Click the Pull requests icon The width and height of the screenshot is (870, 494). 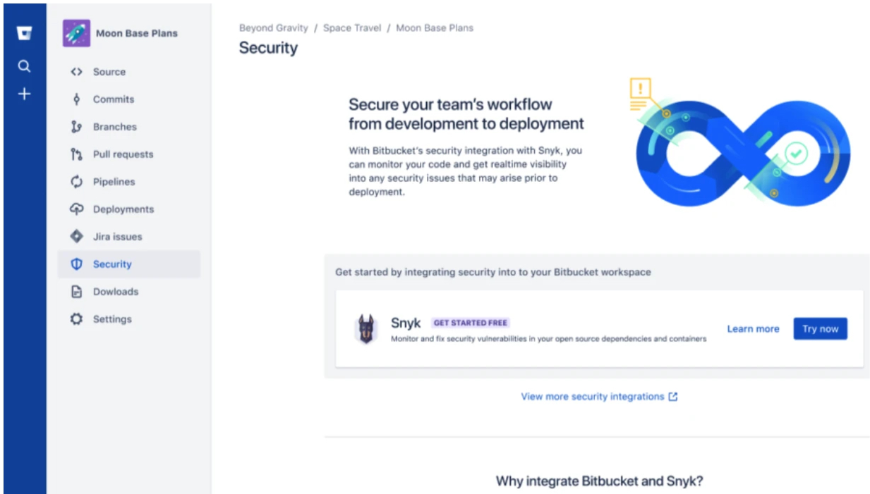pos(76,154)
